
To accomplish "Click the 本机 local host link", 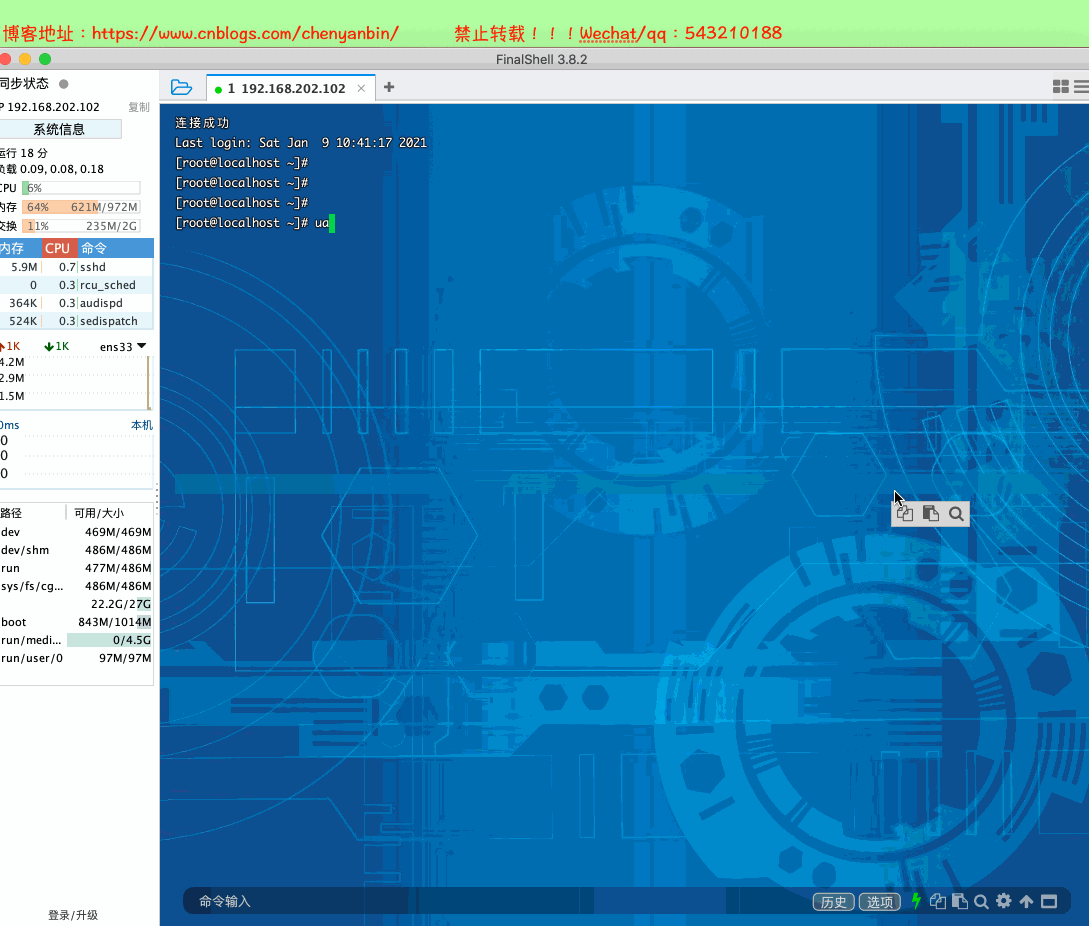I will [x=142, y=425].
